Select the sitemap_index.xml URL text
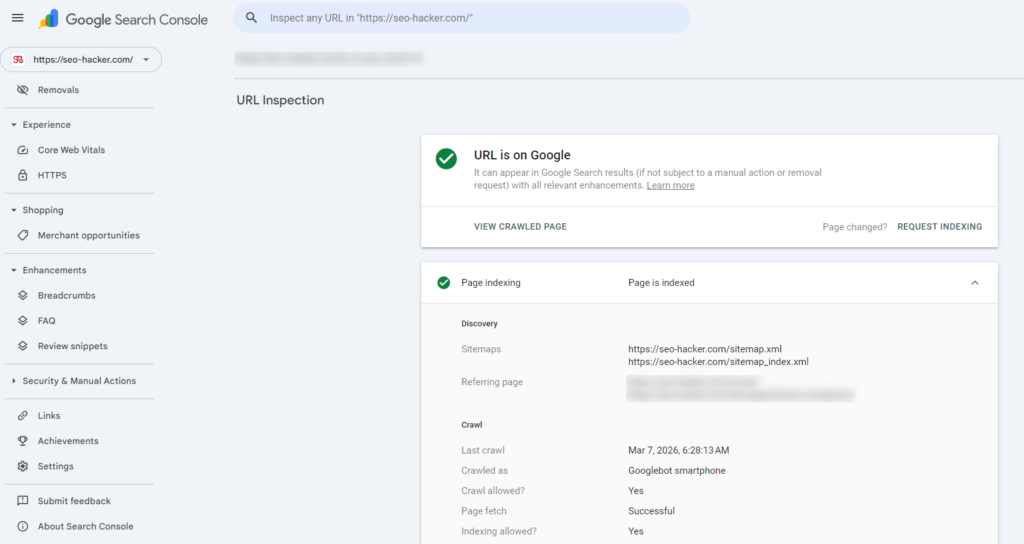1024x544 pixels. [x=718, y=362]
